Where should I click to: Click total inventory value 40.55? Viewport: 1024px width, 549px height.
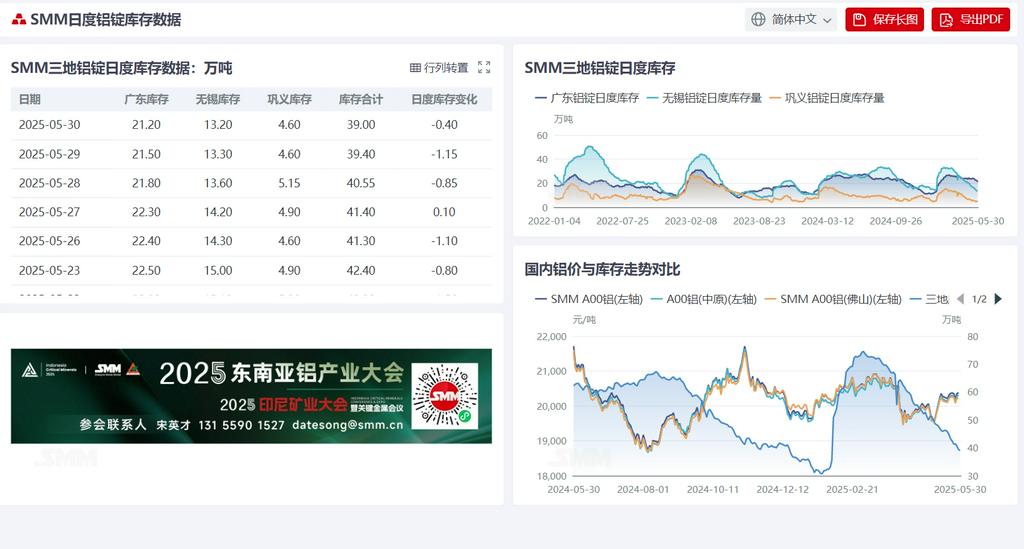[x=360, y=183]
